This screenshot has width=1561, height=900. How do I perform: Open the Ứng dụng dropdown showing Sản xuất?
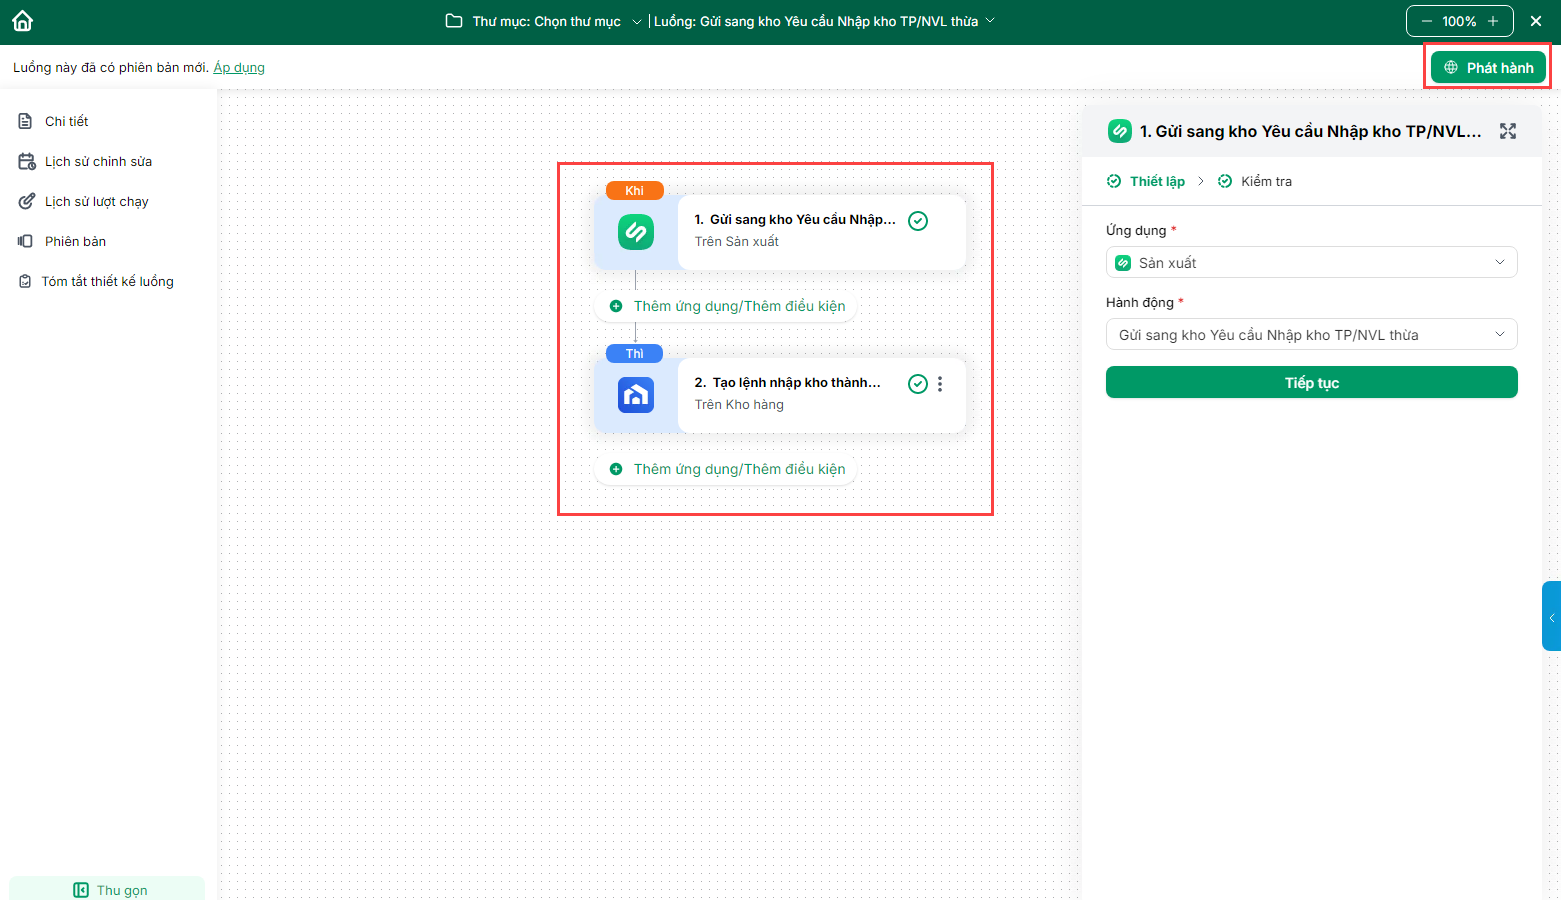(1311, 263)
